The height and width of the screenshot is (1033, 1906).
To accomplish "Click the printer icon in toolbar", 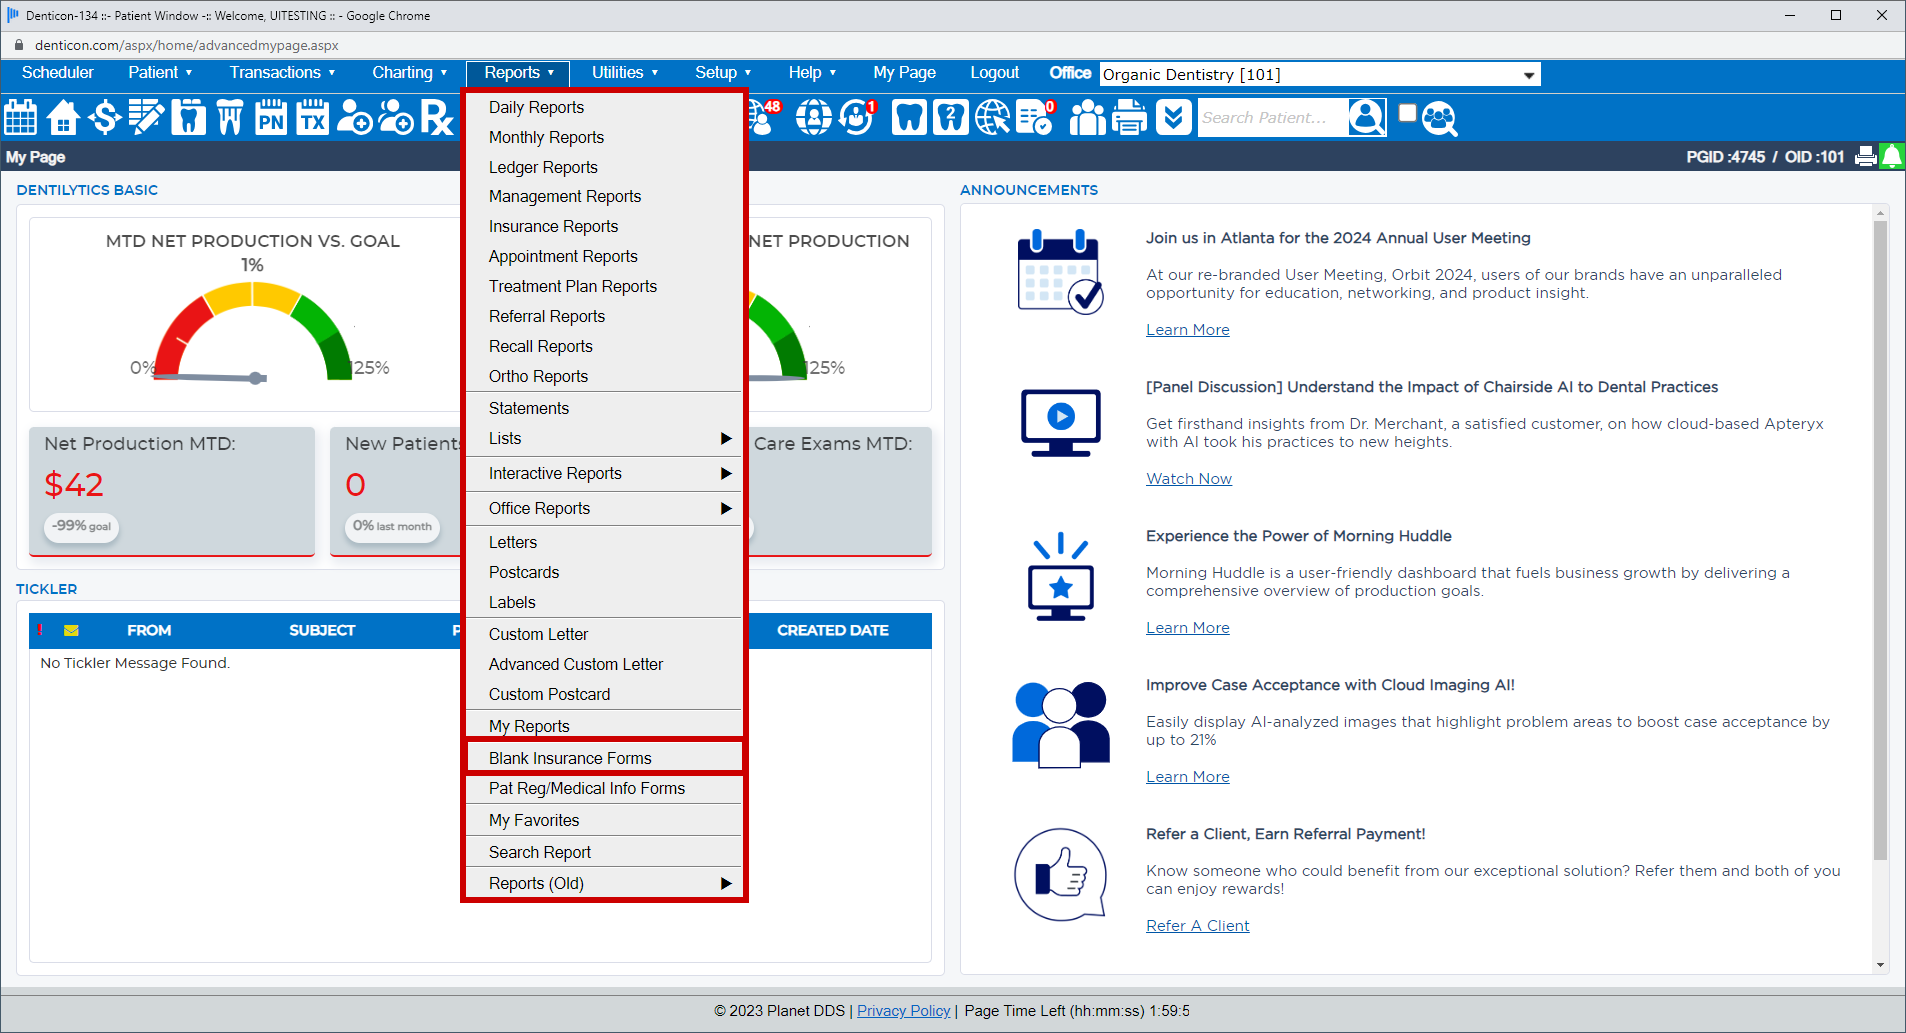I will pyautogui.click(x=1130, y=118).
